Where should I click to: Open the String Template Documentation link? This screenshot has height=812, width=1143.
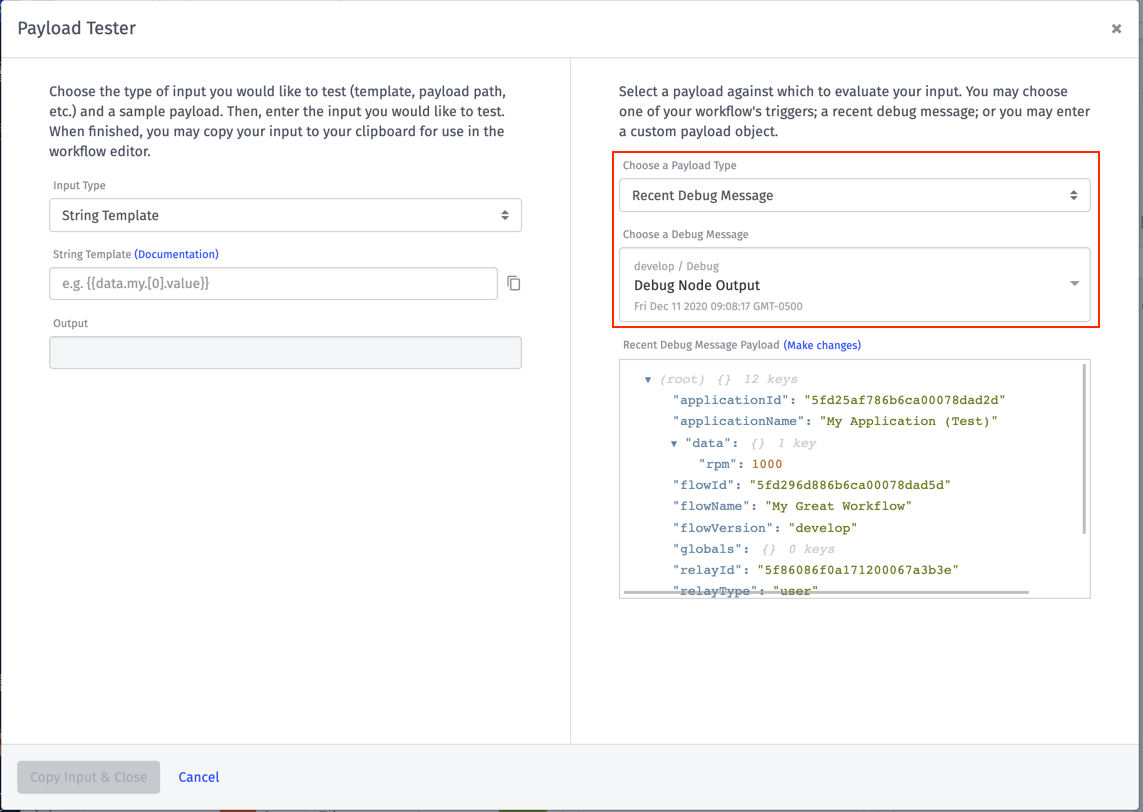point(176,254)
